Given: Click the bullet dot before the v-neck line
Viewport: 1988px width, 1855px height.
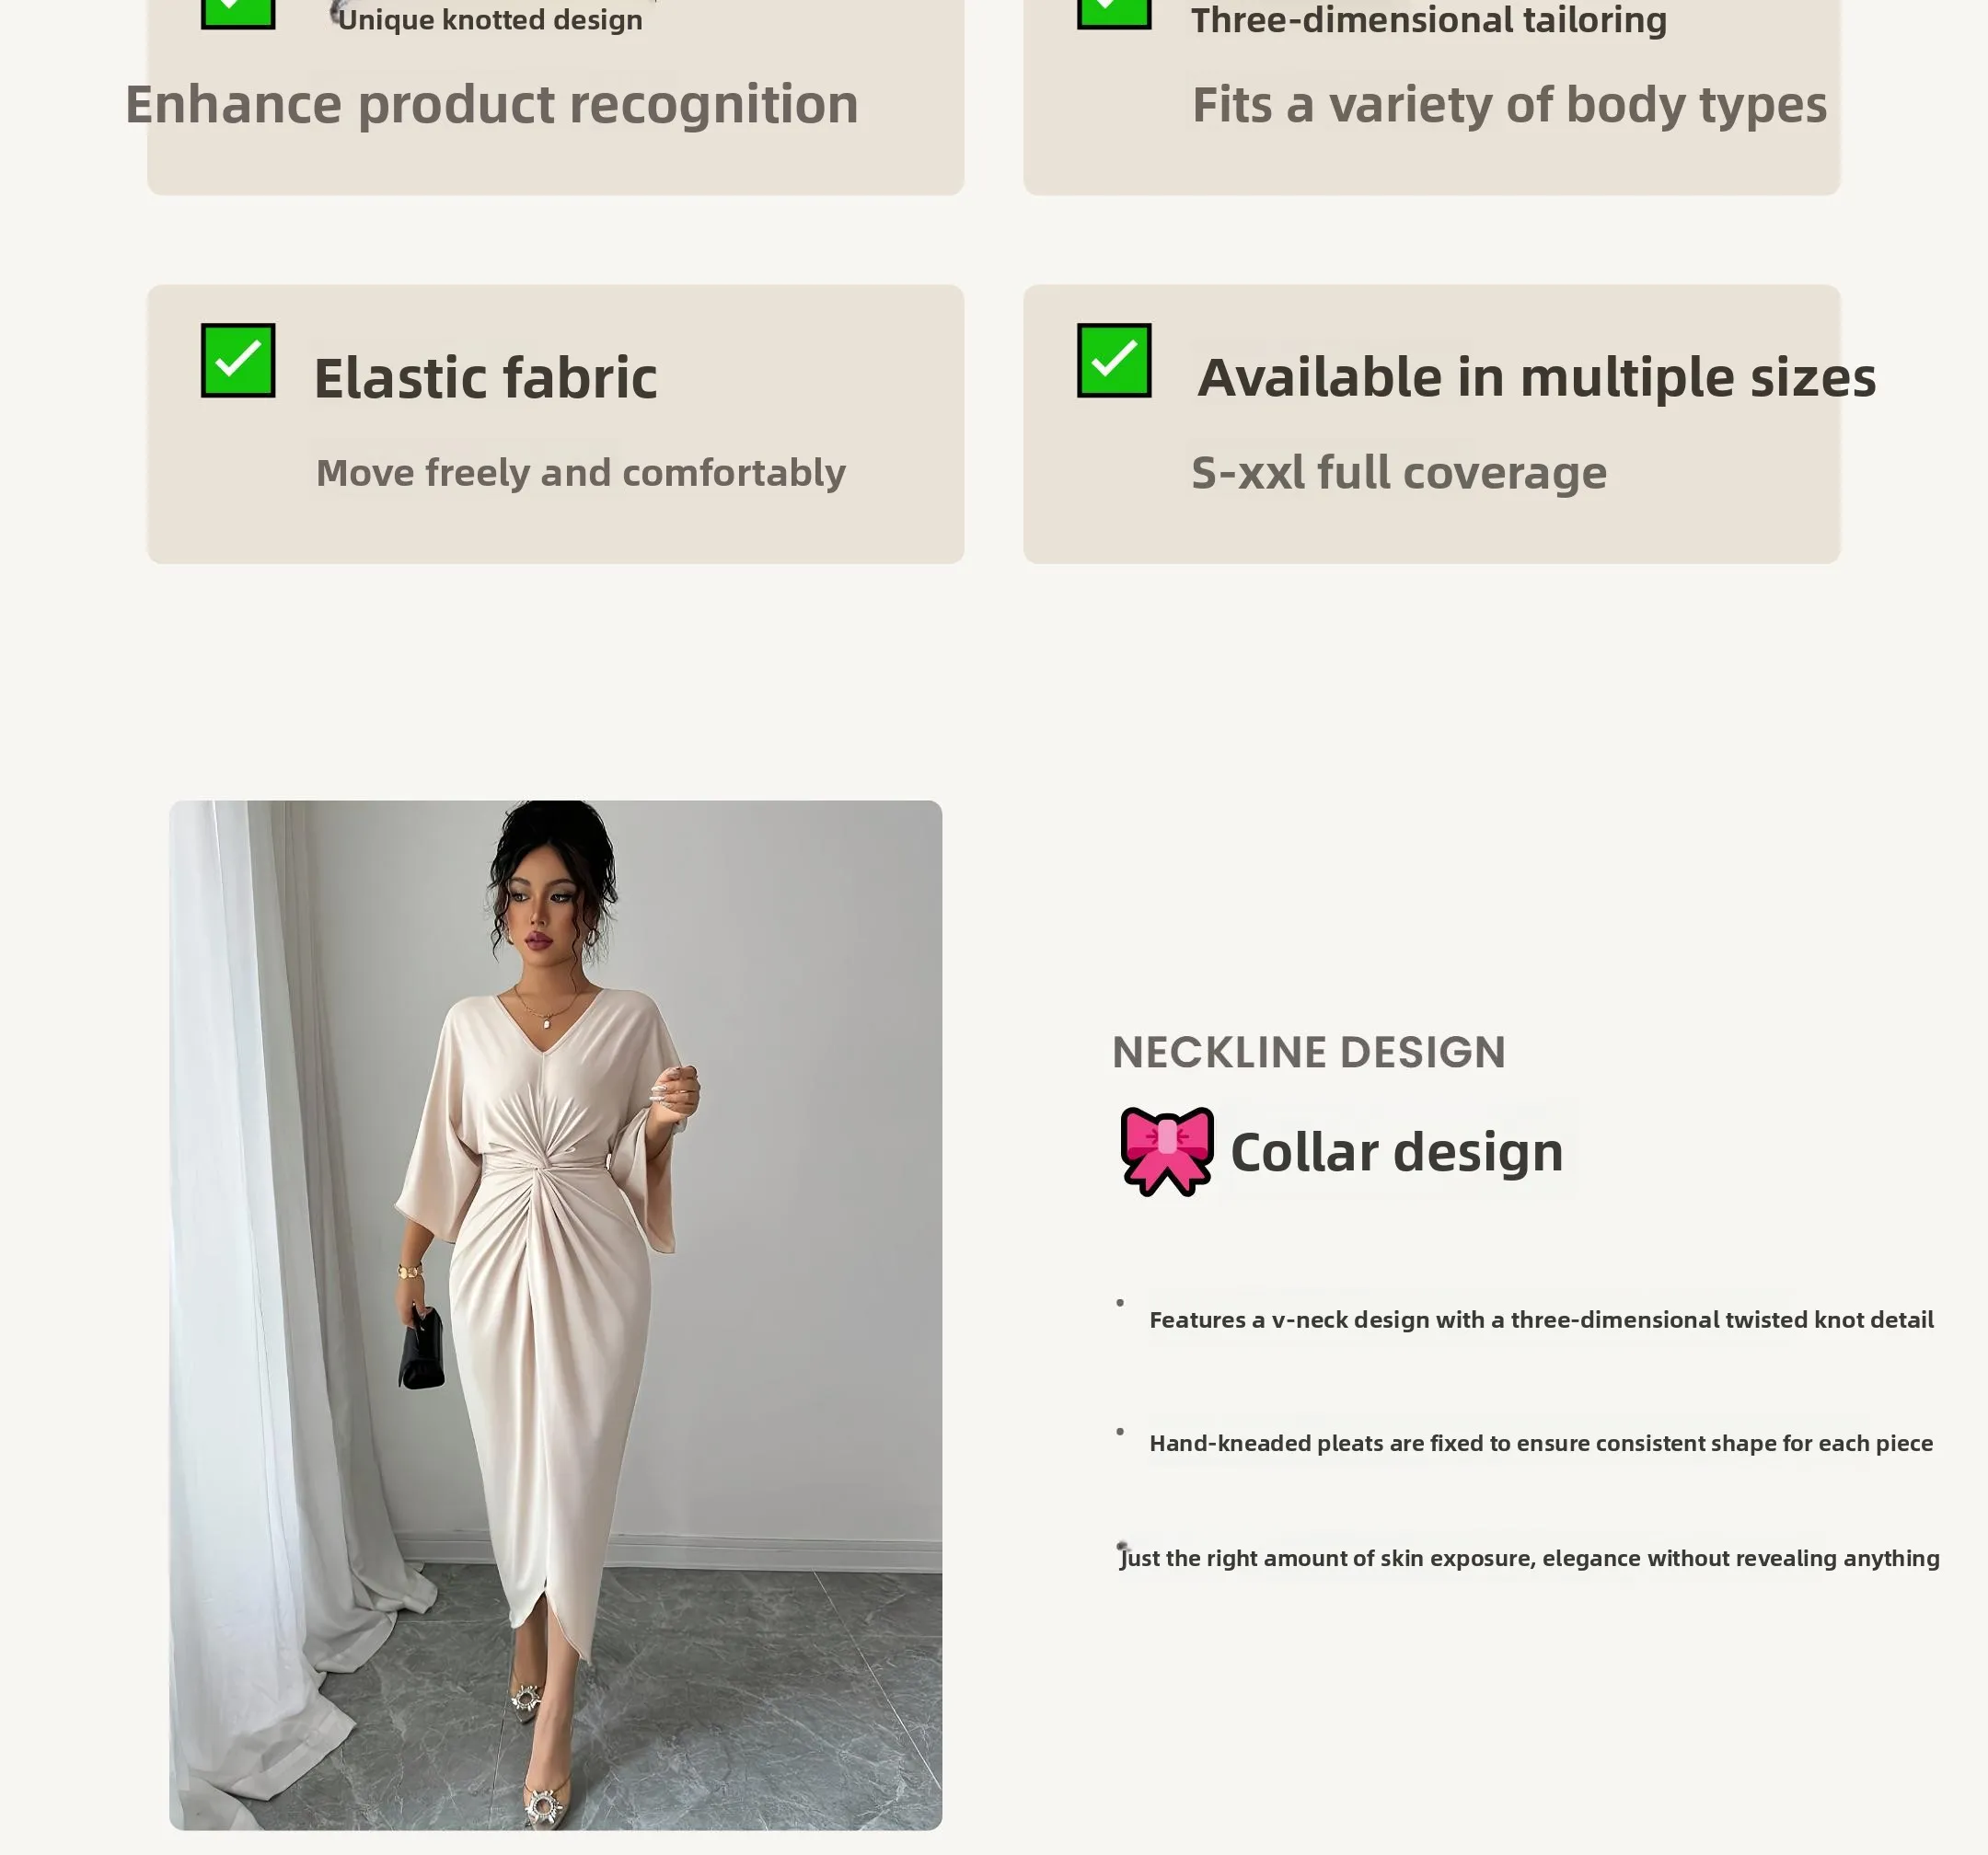Looking at the screenshot, I should pos(1120,1303).
